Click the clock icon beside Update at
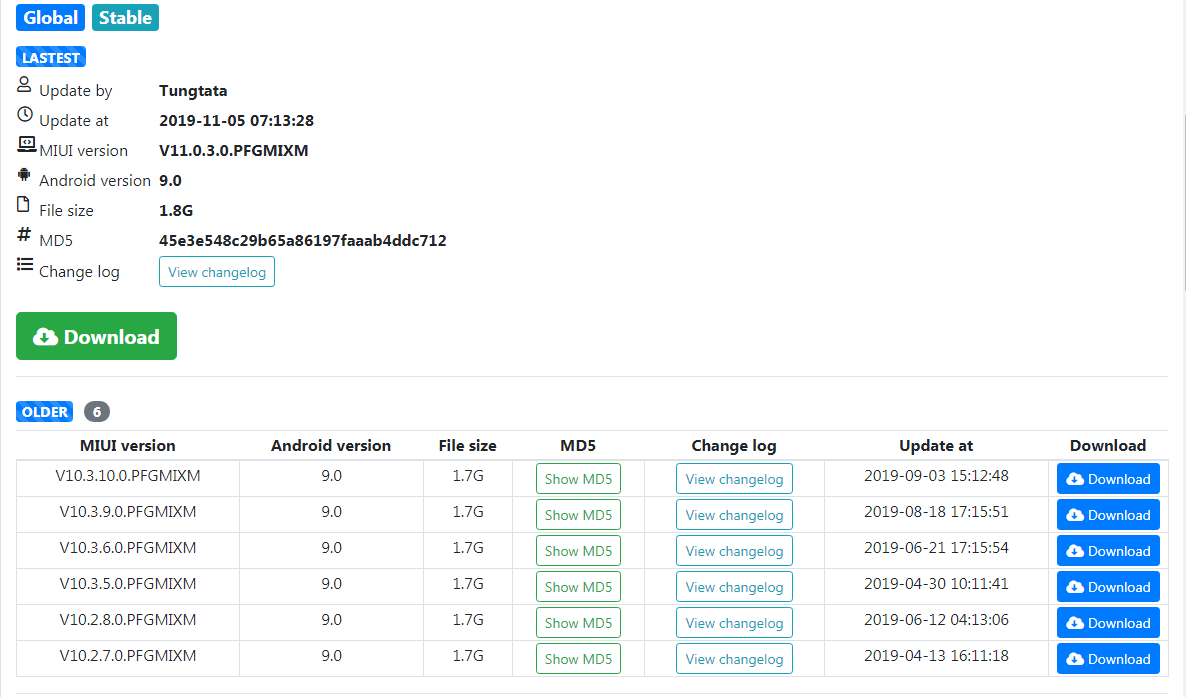 [25, 114]
